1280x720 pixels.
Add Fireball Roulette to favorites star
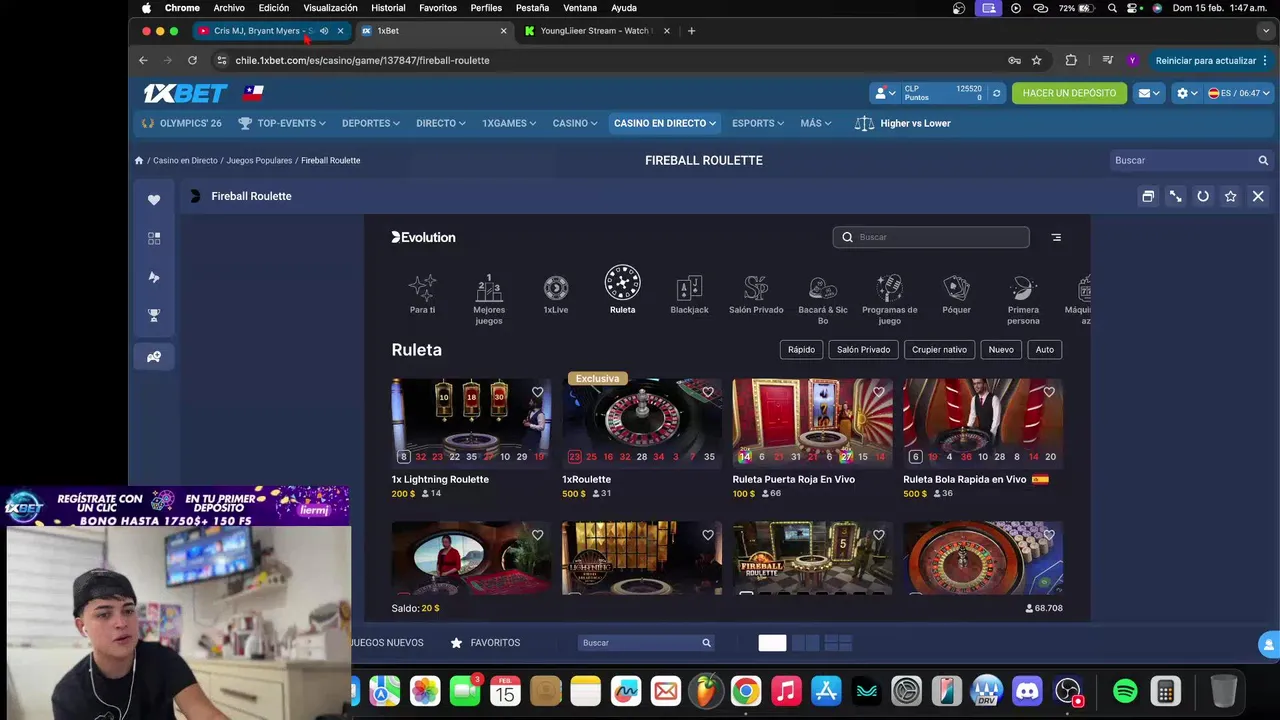pos(1231,196)
